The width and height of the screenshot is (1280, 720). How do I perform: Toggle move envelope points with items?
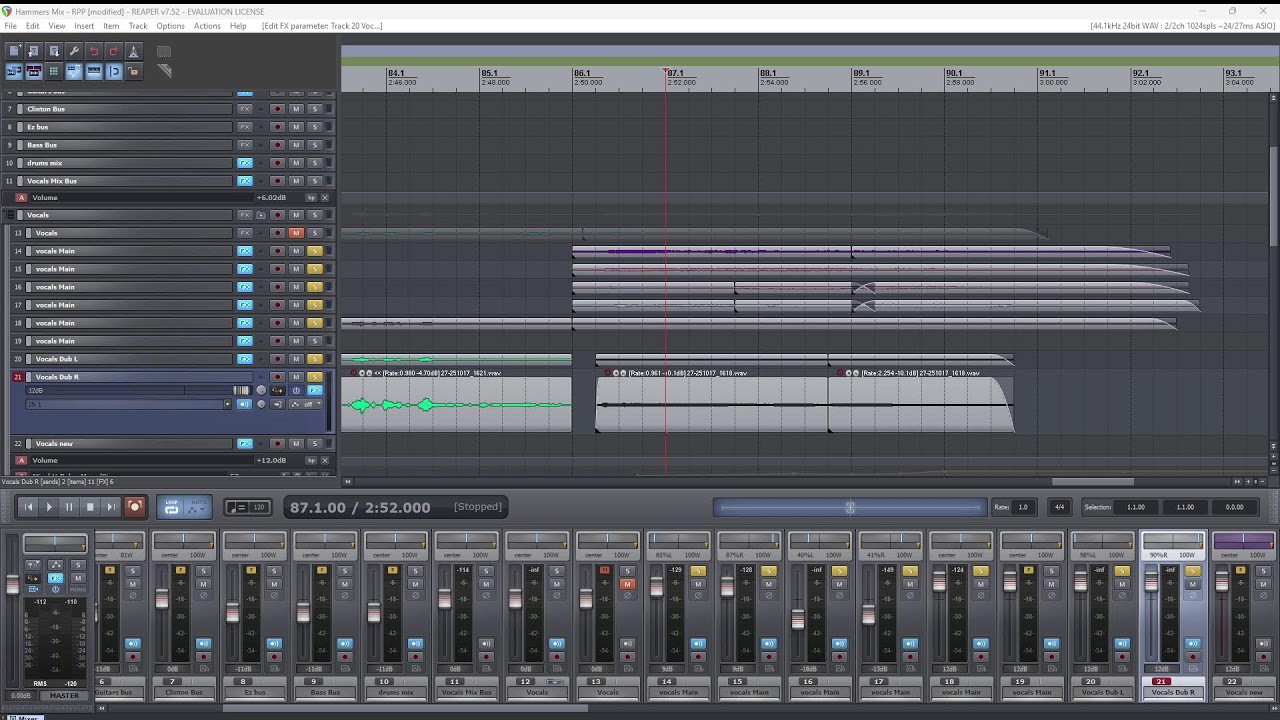(74, 71)
